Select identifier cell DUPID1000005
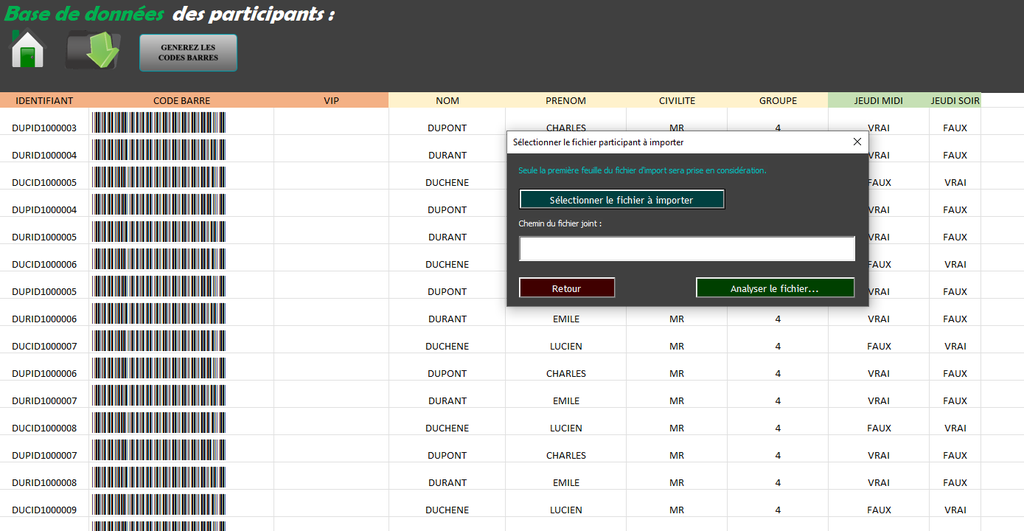 pyautogui.click(x=44, y=292)
